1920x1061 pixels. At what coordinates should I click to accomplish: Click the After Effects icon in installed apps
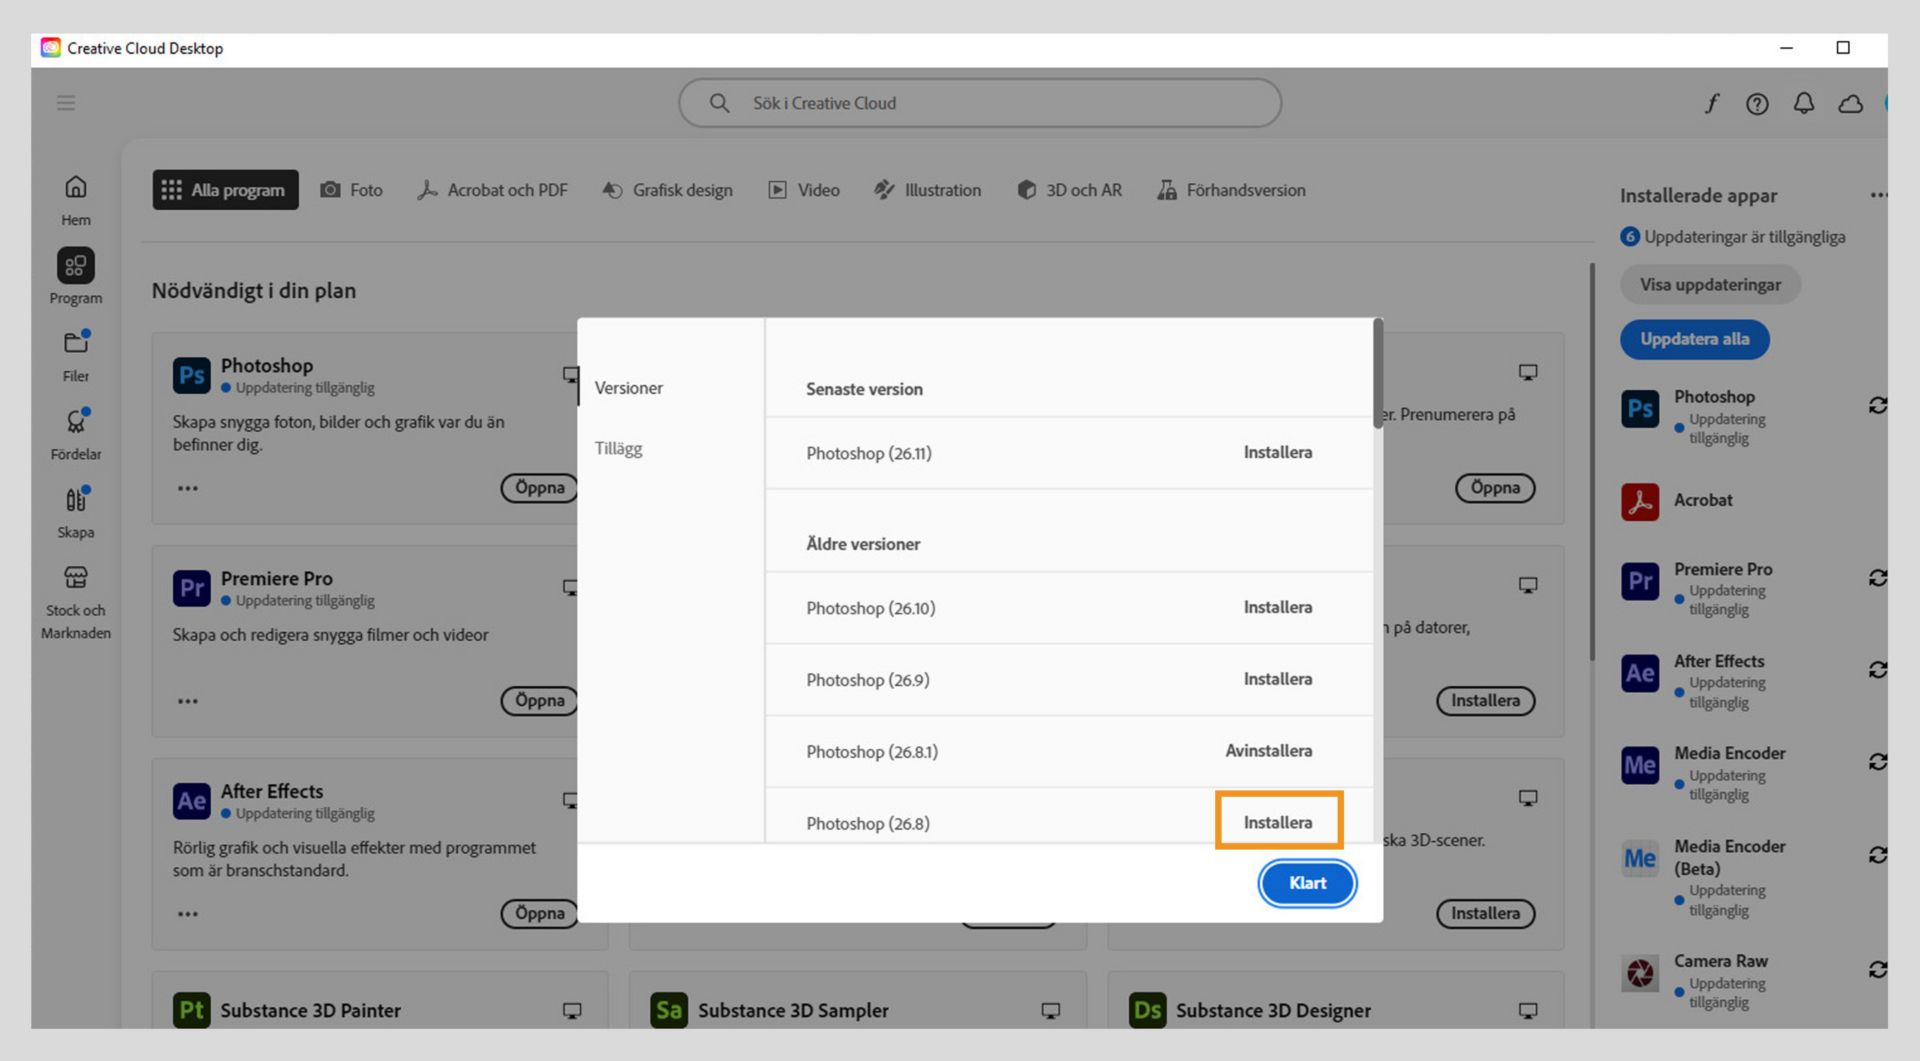1640,673
